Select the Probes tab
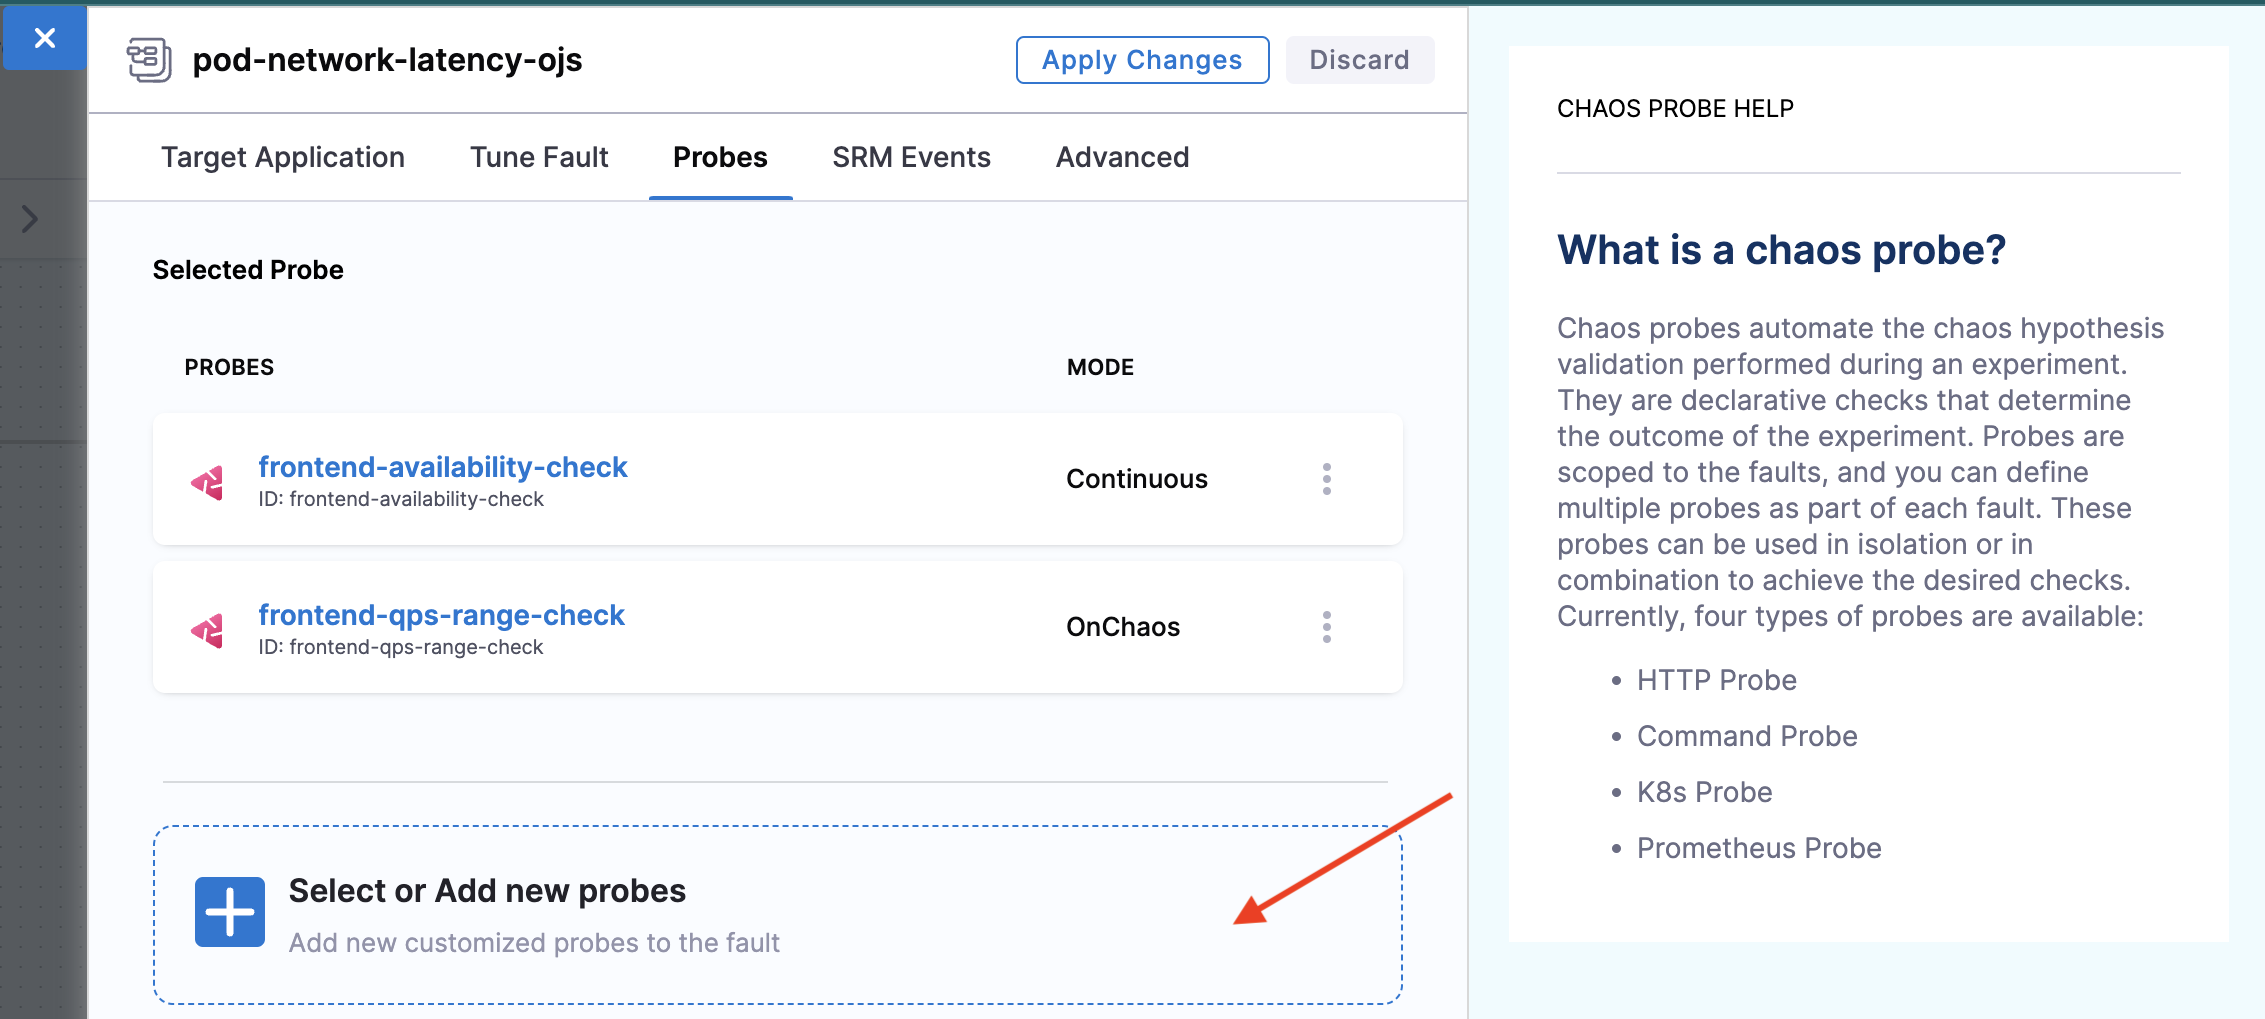Image resolution: width=2265 pixels, height=1019 pixels. pos(720,157)
